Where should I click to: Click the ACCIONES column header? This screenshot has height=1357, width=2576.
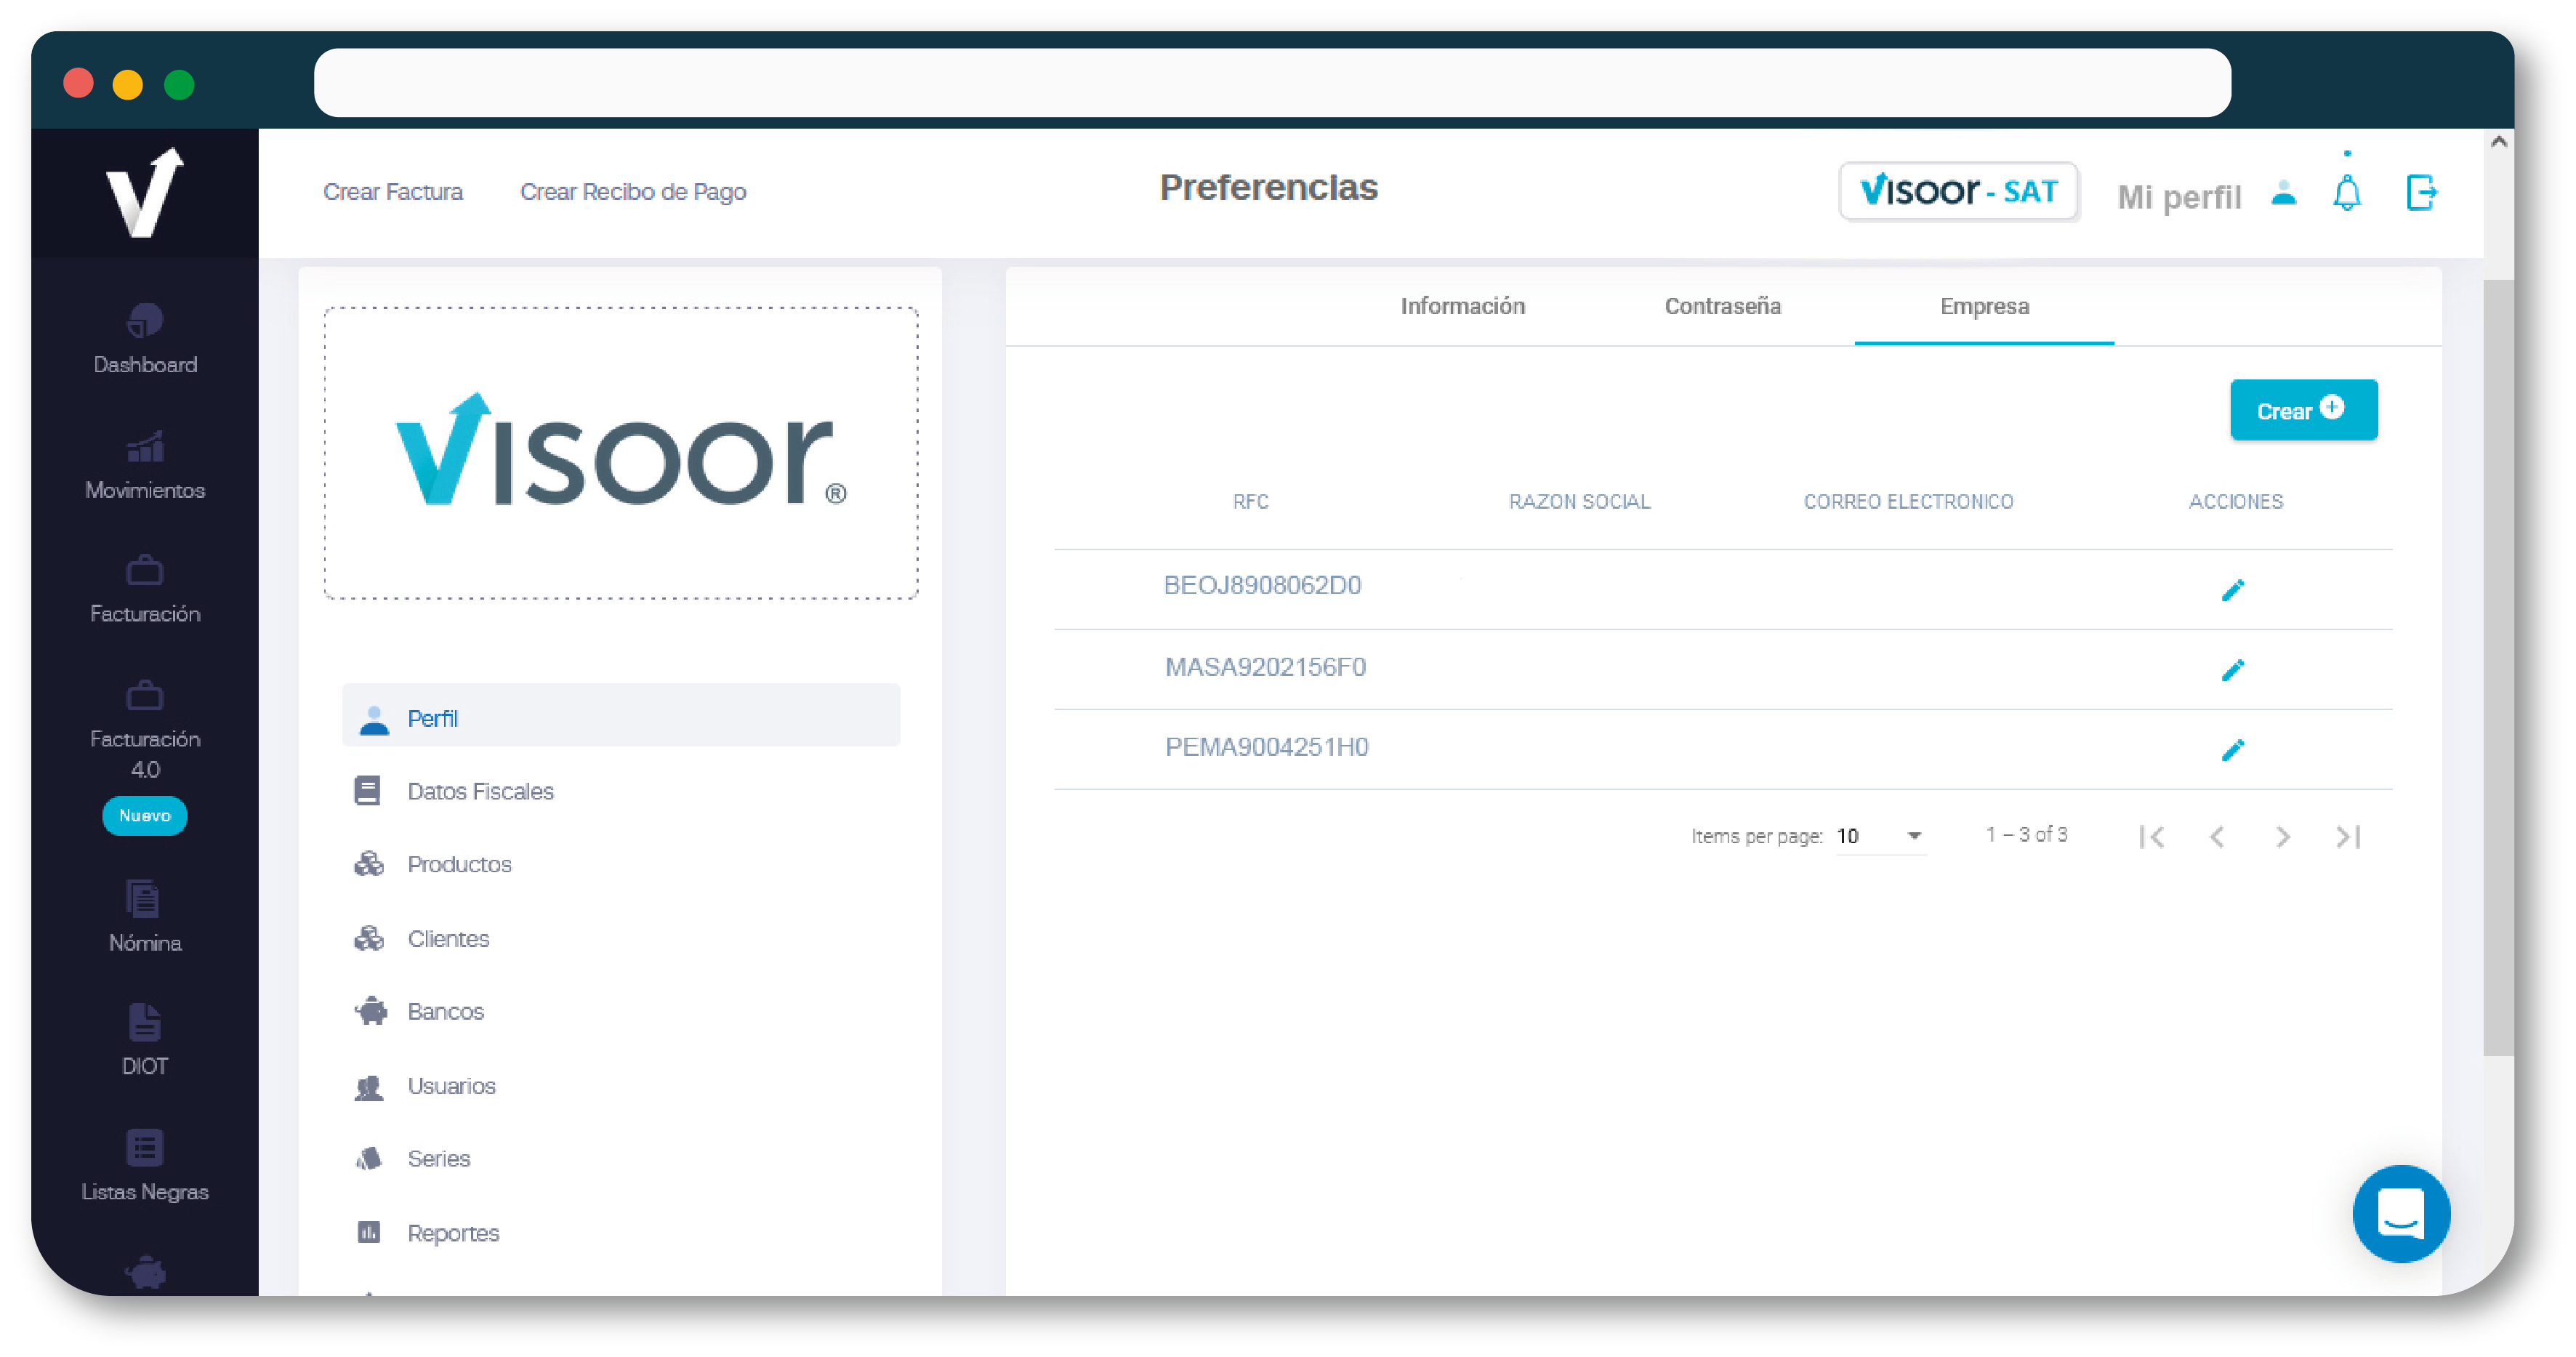[x=2235, y=501]
